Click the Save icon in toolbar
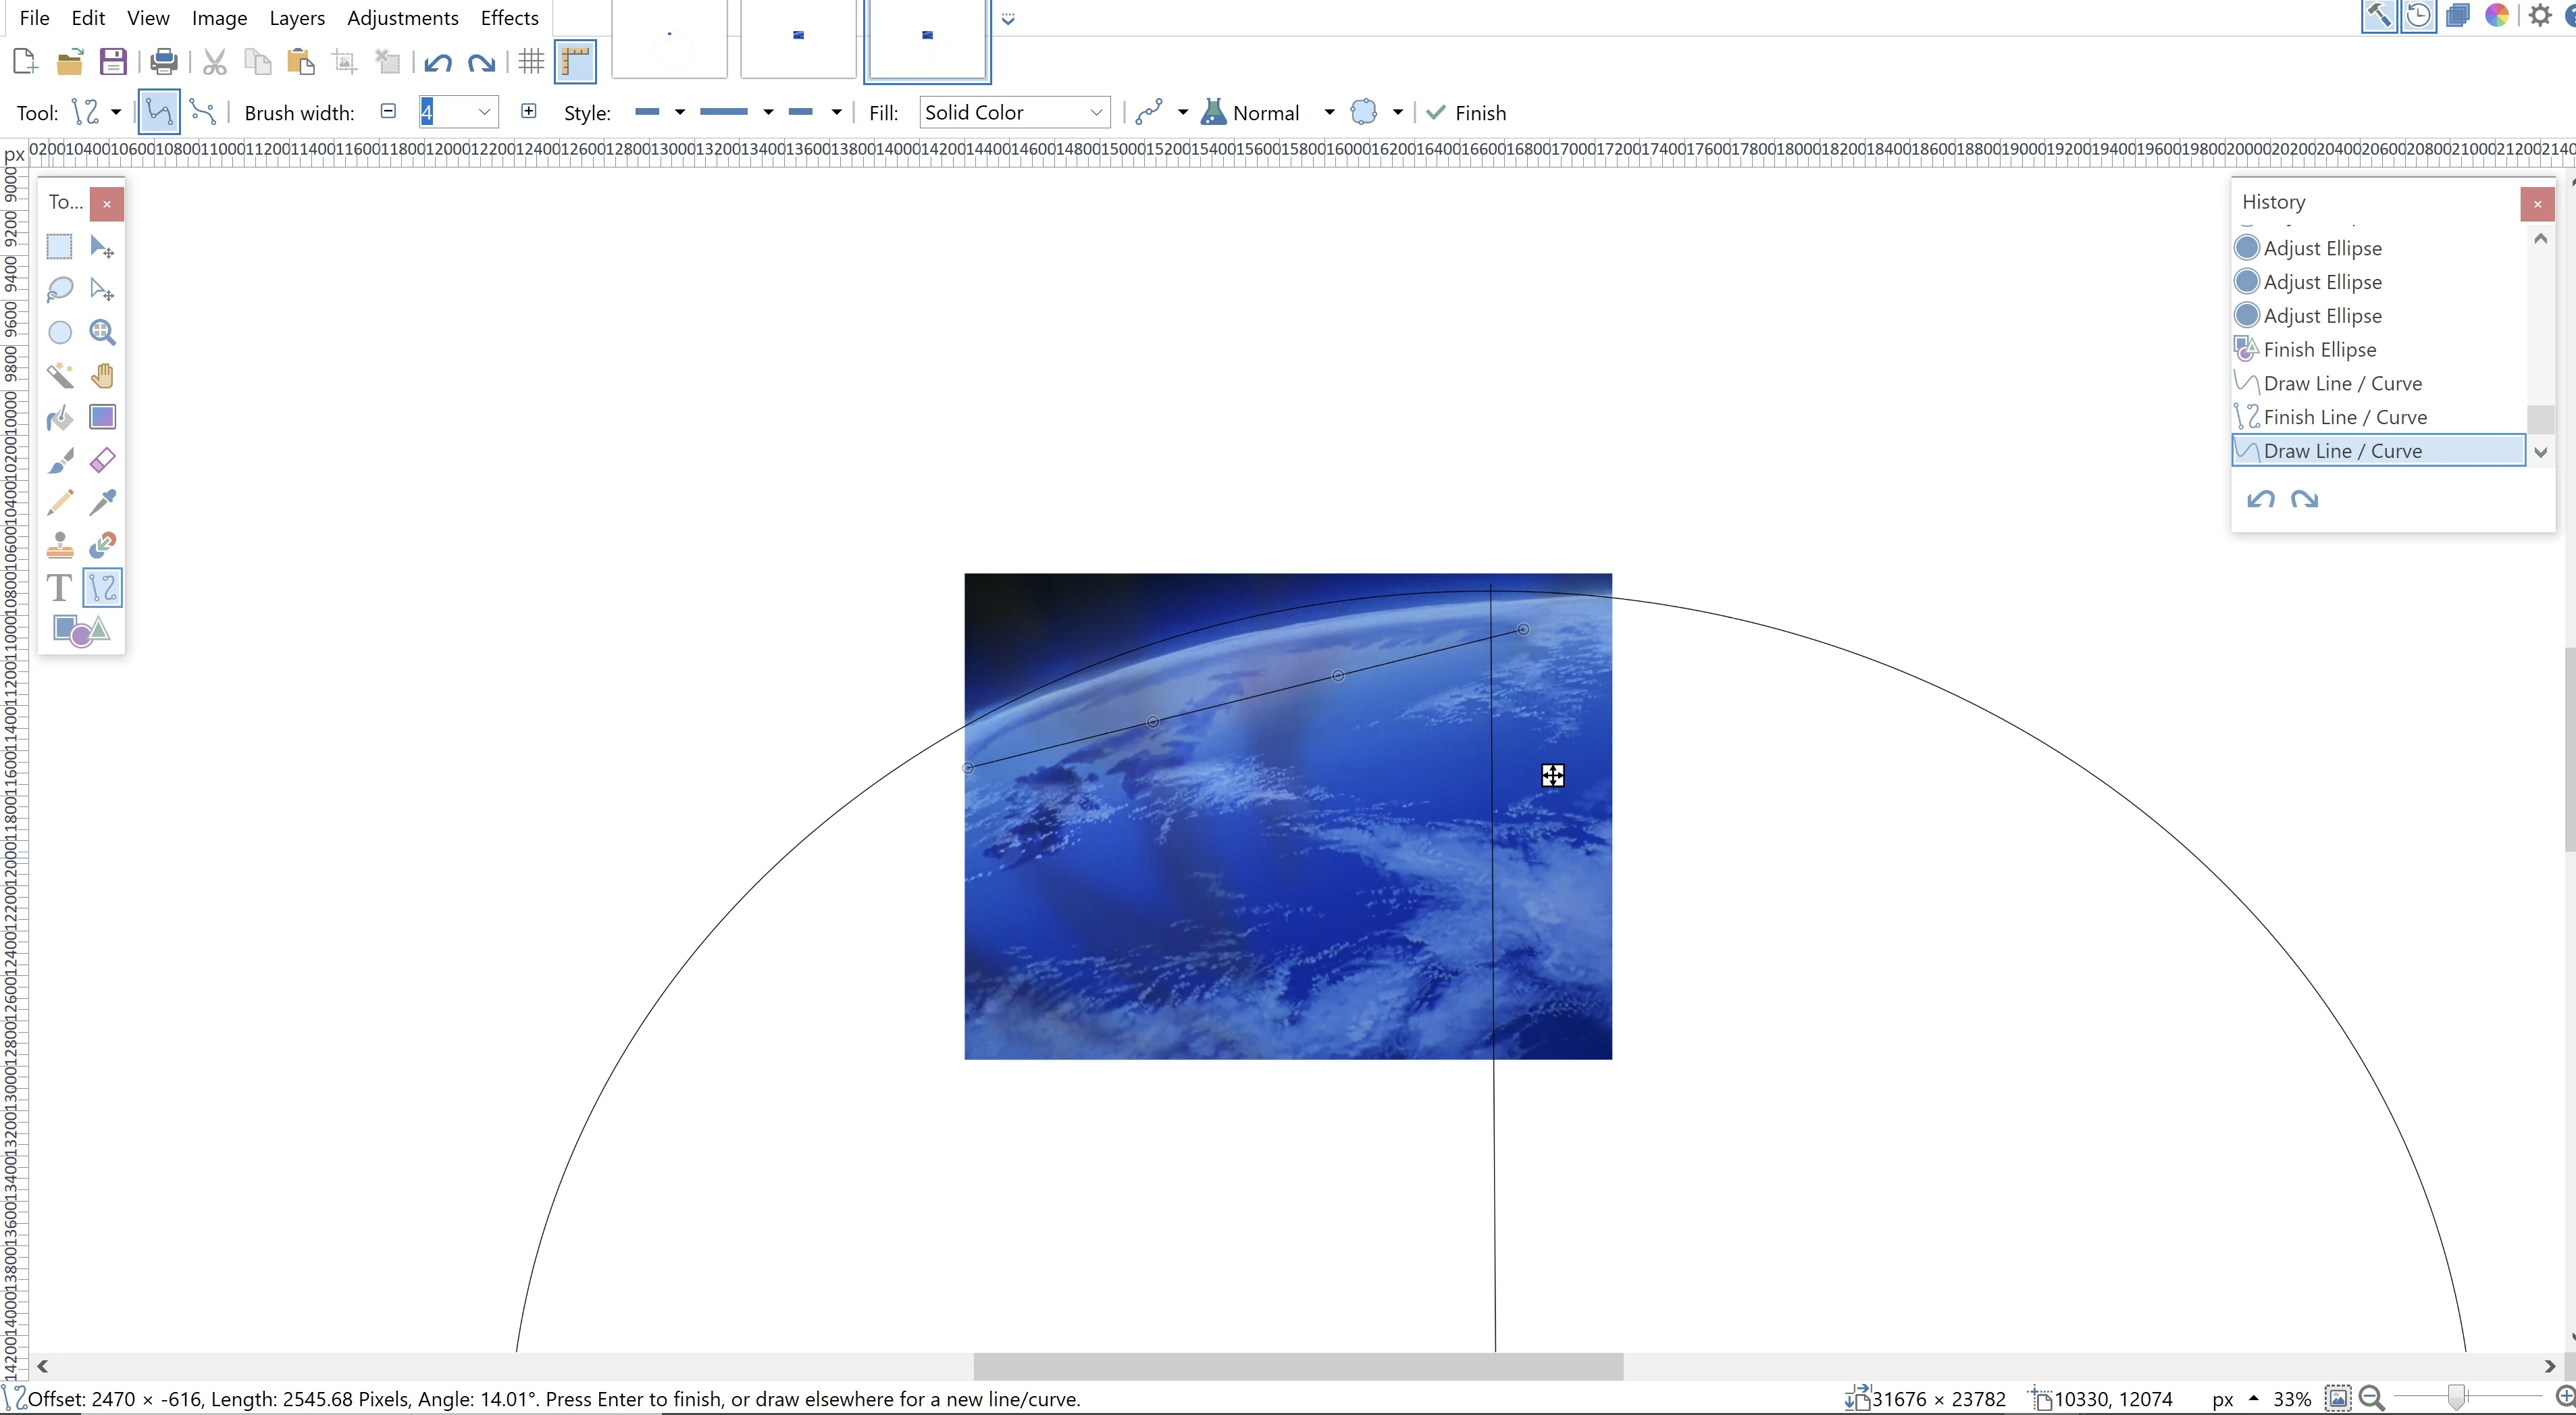This screenshot has height=1415, width=2576. 113,62
